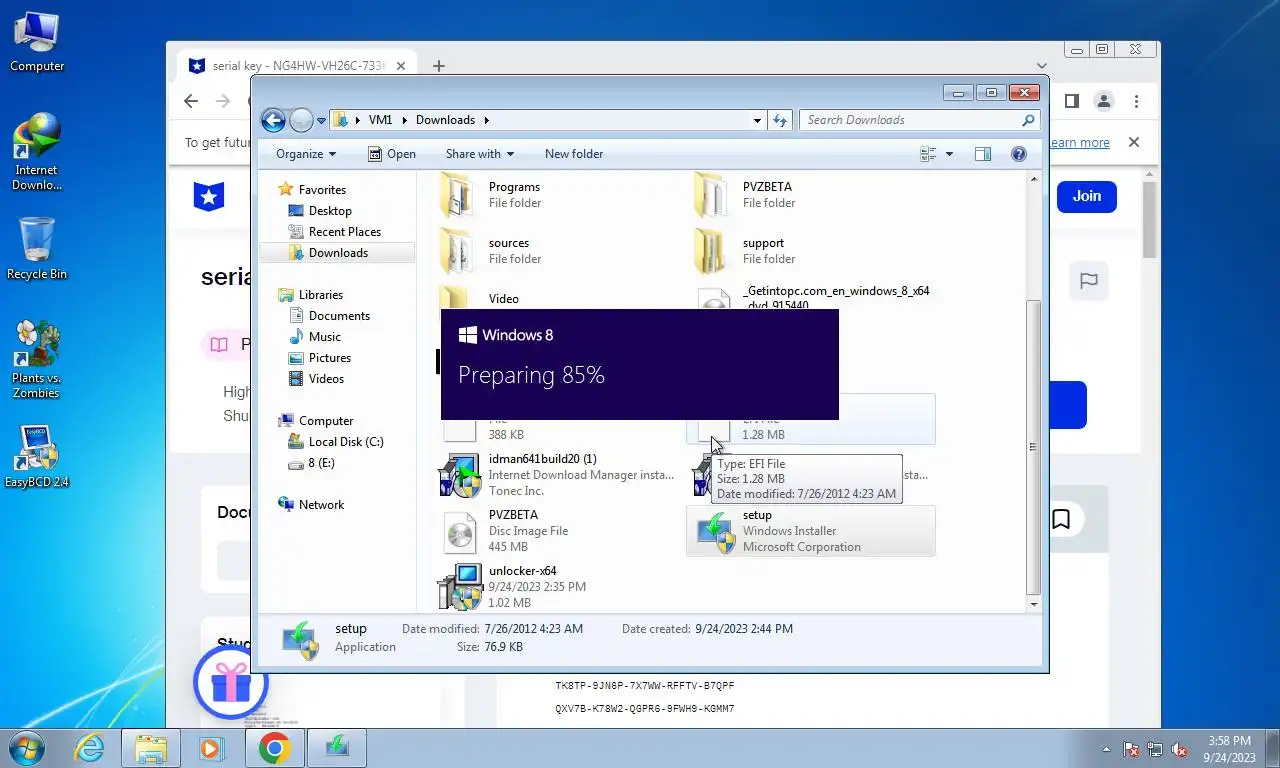Toggle the preview pane
This screenshot has height=768, width=1280.
[x=983, y=154]
